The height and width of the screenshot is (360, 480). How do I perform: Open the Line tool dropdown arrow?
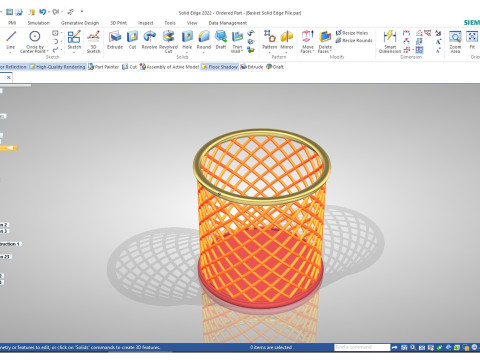point(11,52)
